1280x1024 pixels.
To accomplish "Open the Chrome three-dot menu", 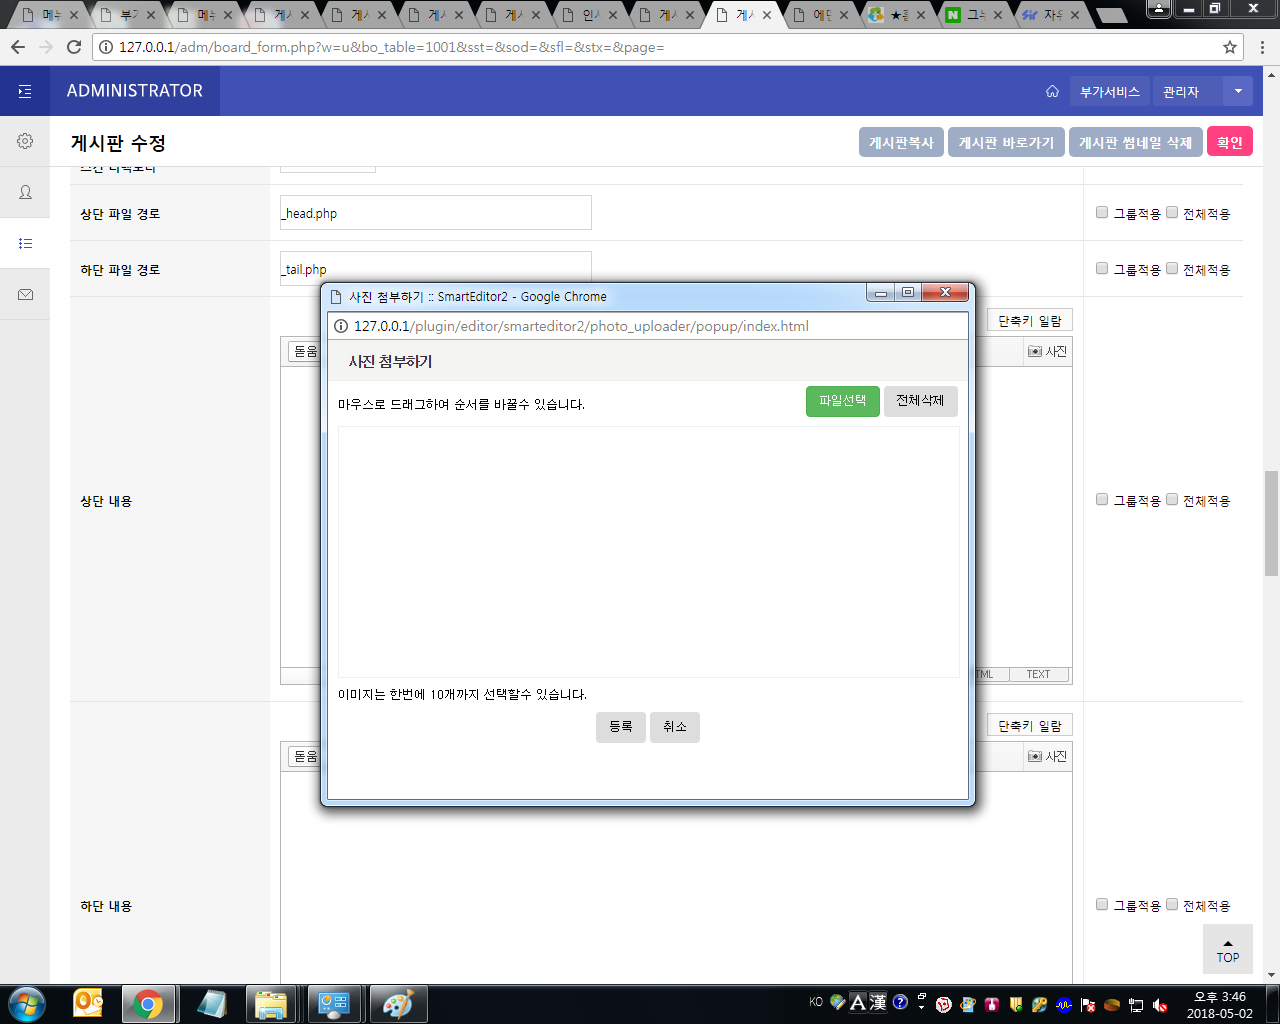I will tap(1263, 47).
